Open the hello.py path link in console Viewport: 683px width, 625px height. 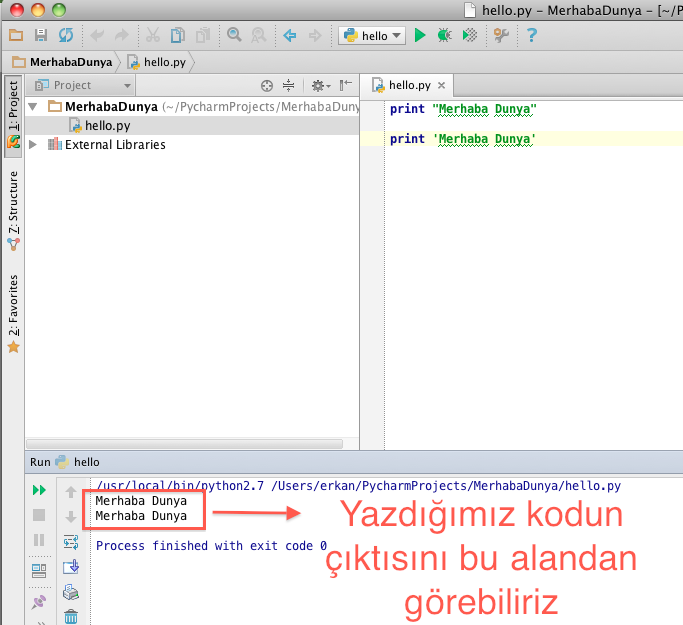tap(446, 486)
